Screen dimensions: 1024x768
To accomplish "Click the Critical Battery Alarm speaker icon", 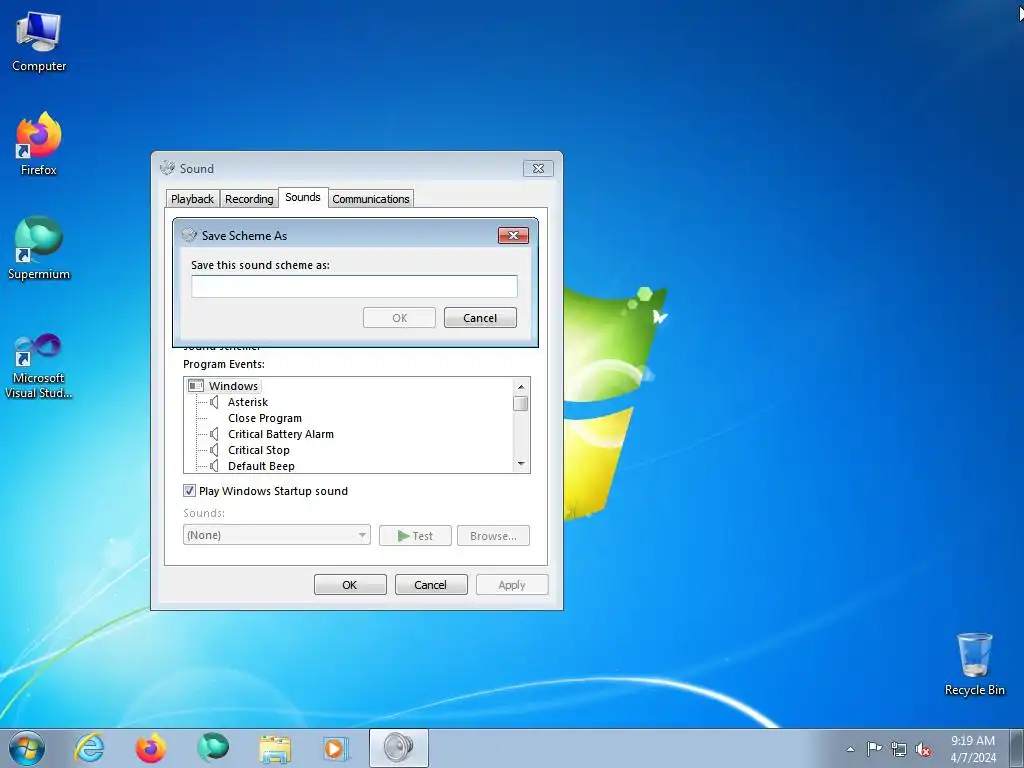I will pyautogui.click(x=214, y=434).
